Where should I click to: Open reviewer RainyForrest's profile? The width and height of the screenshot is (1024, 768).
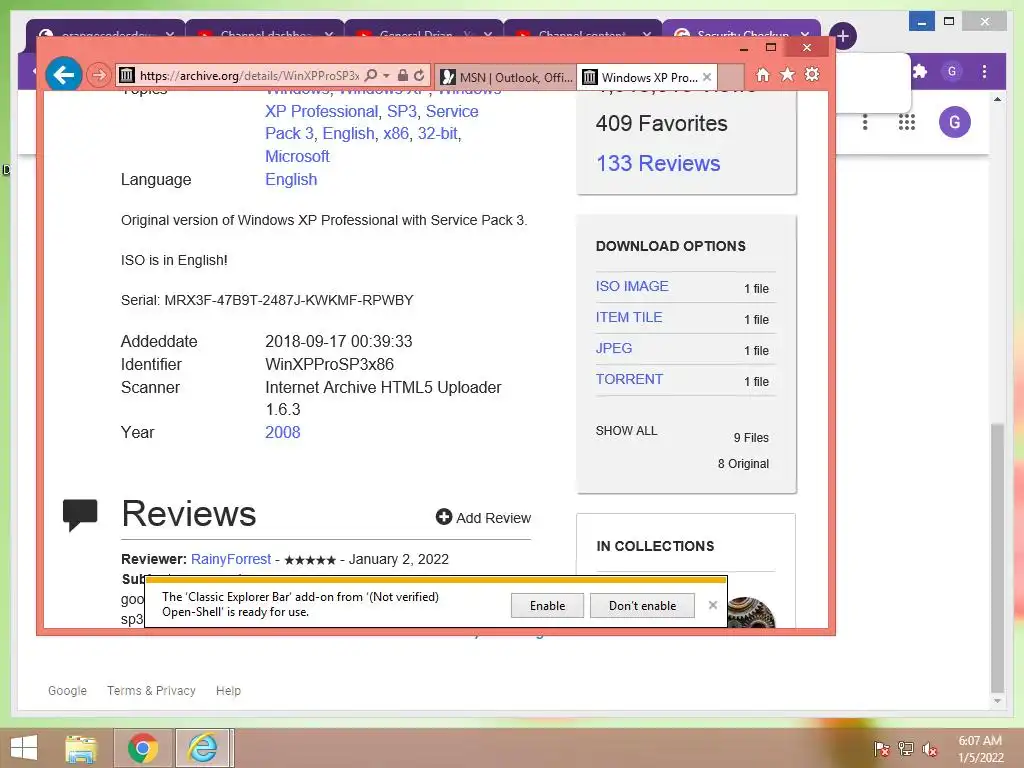(x=231, y=559)
